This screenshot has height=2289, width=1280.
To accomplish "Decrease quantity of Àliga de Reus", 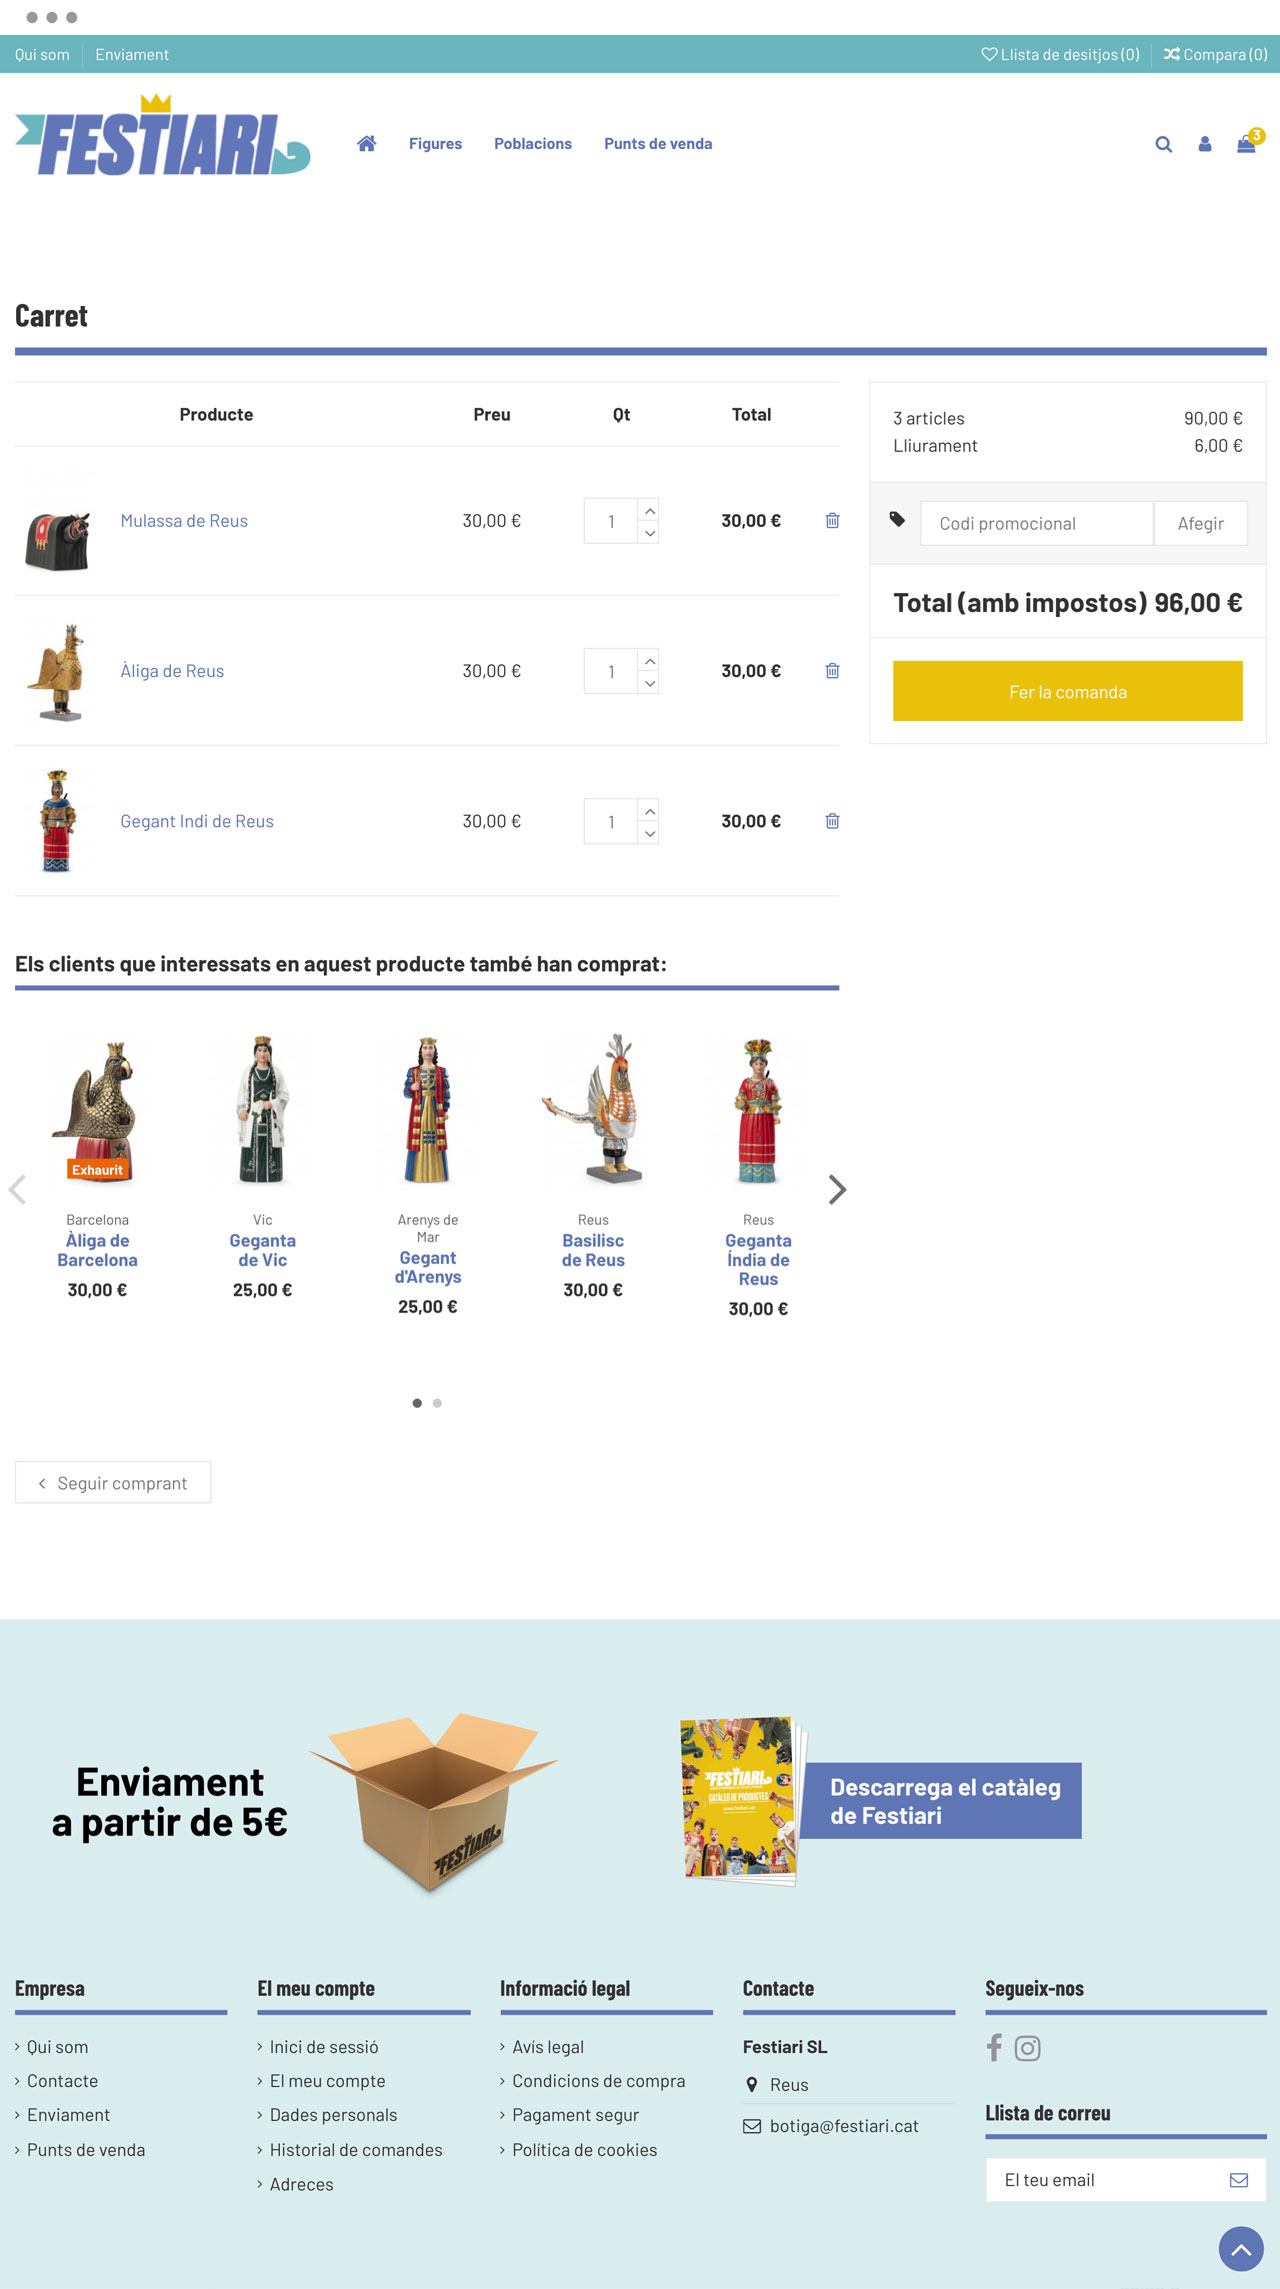I will [x=649, y=684].
